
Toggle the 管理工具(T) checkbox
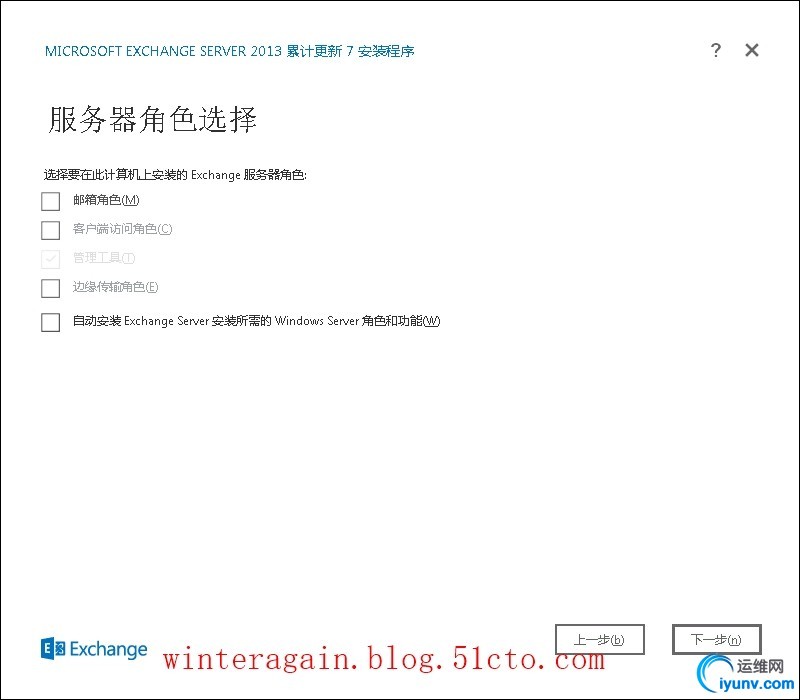tap(51, 259)
